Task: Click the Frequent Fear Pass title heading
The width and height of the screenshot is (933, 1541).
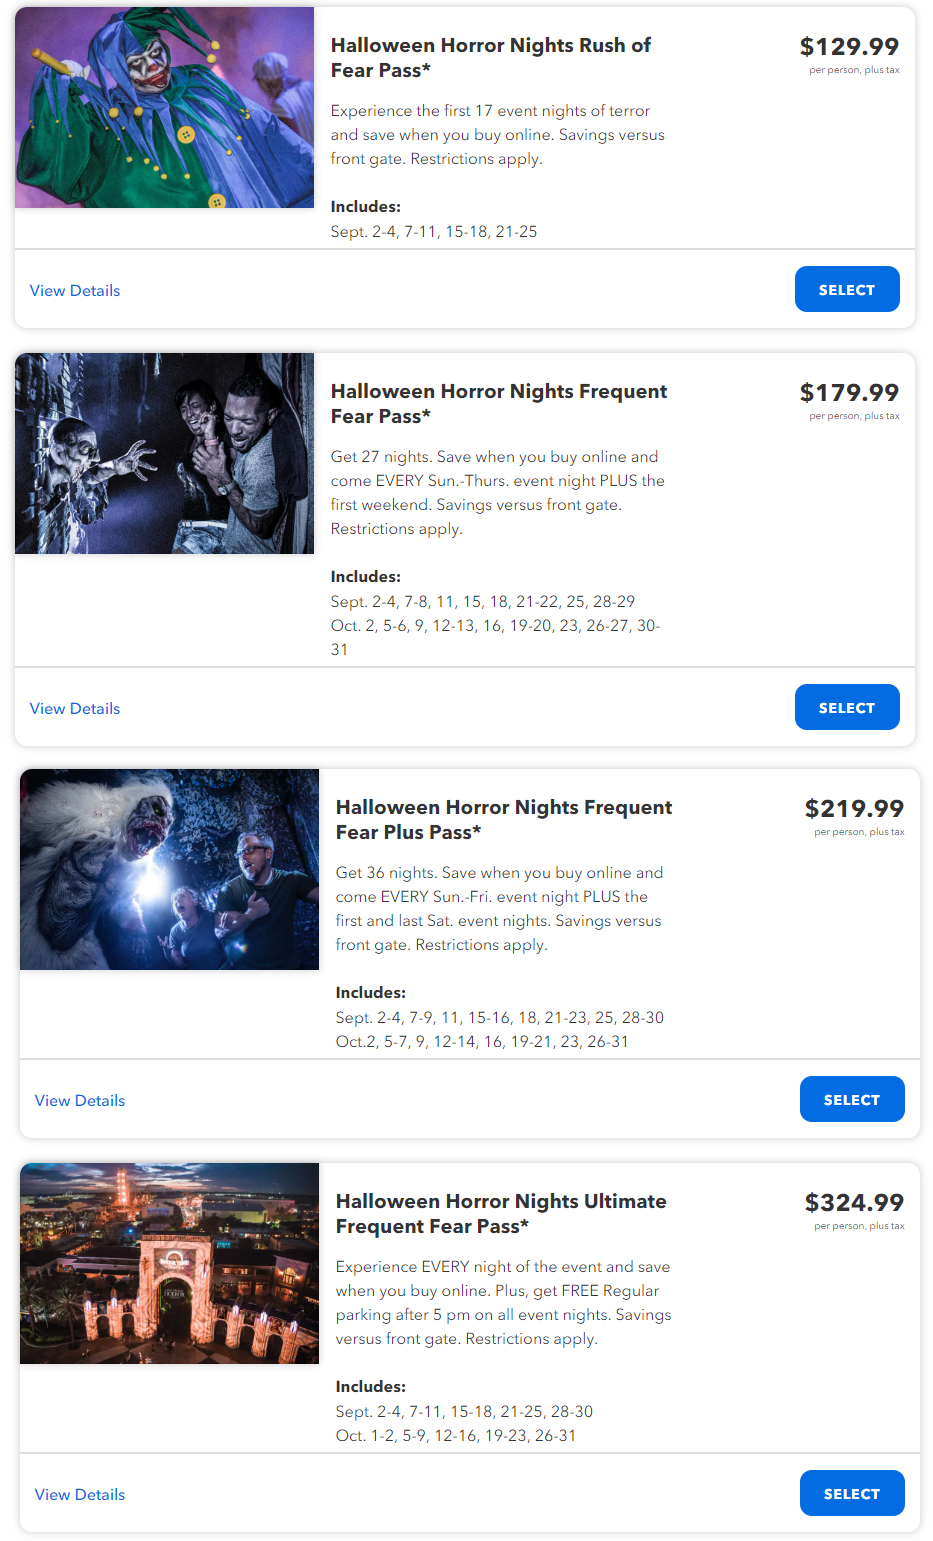Action: [499, 403]
